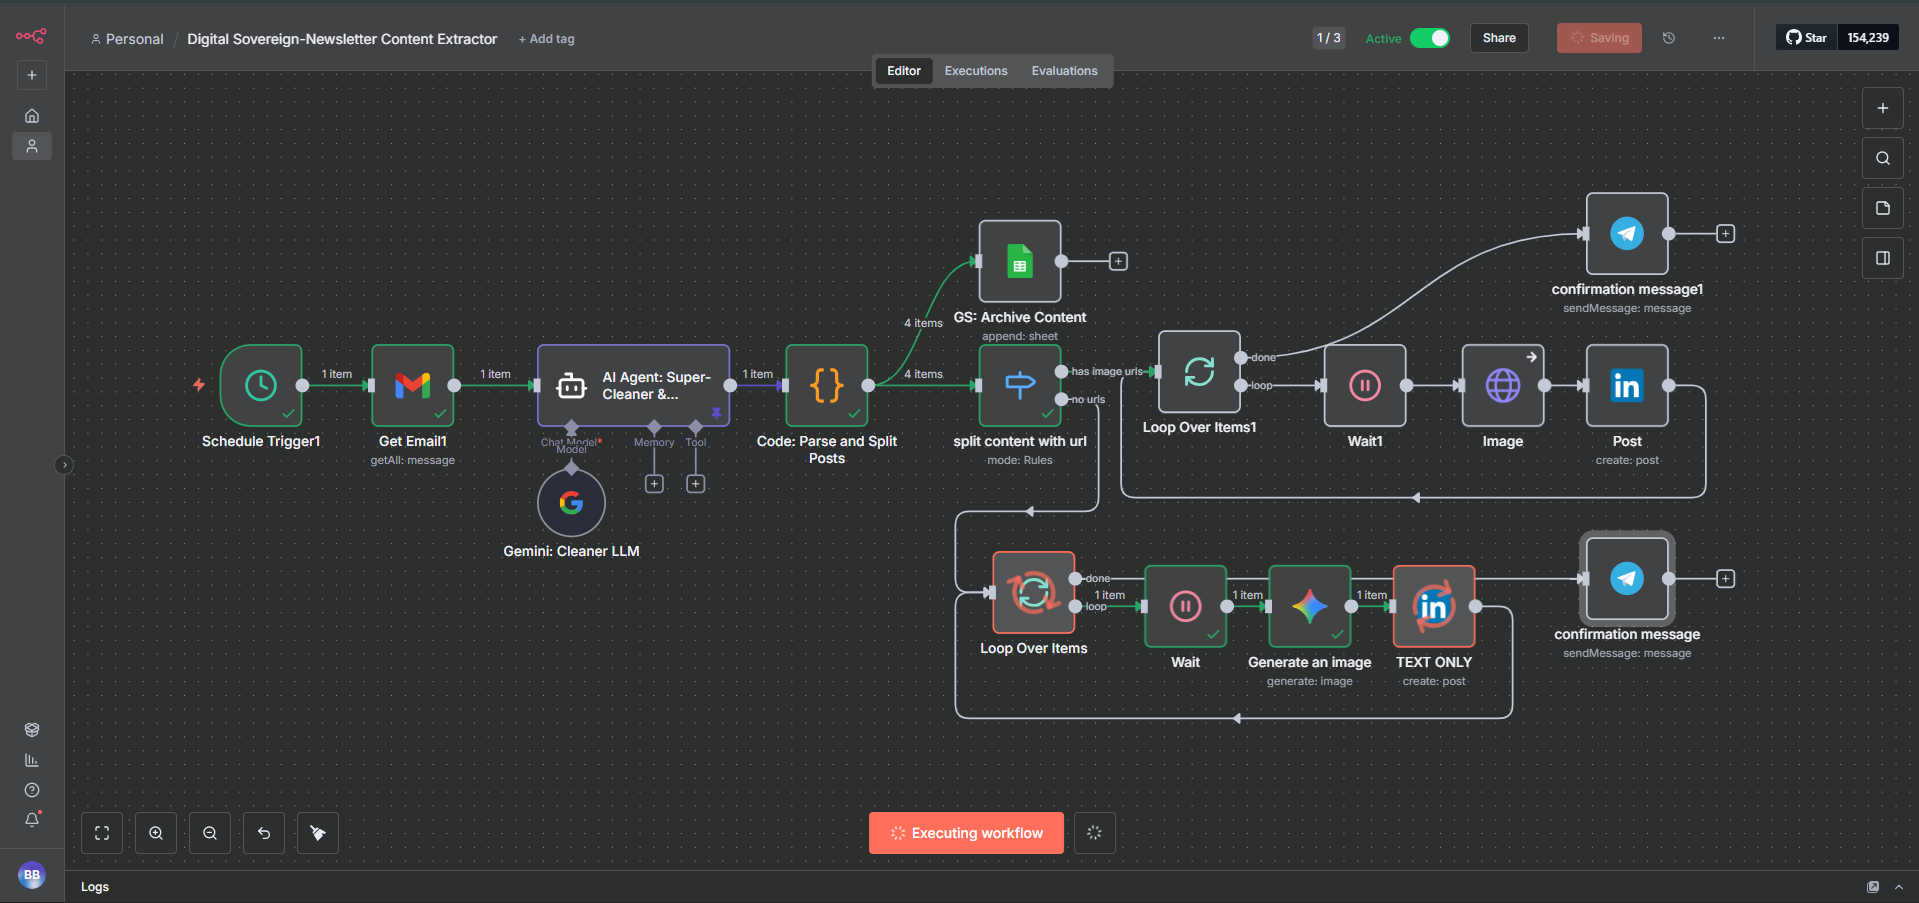Switch to the Executions tab
The width and height of the screenshot is (1919, 903).
point(975,70)
